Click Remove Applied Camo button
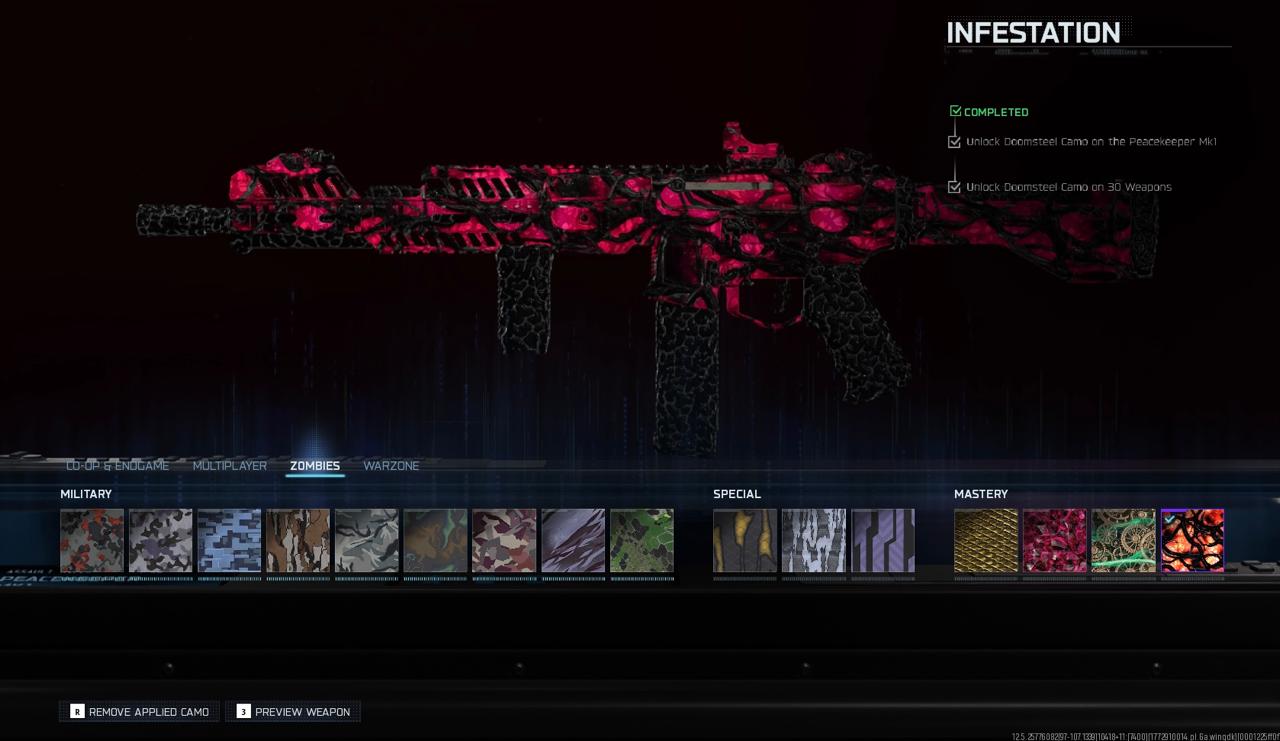This screenshot has width=1280, height=741. tap(139, 712)
